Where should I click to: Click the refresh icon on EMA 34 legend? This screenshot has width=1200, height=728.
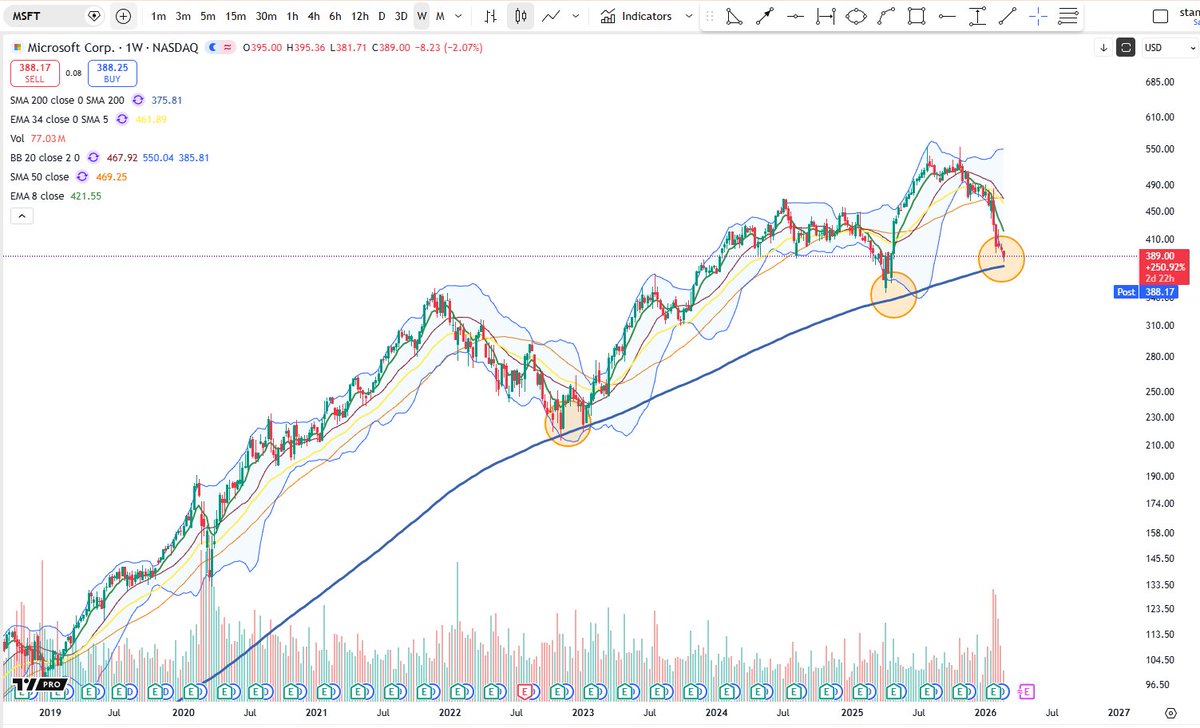coord(122,119)
